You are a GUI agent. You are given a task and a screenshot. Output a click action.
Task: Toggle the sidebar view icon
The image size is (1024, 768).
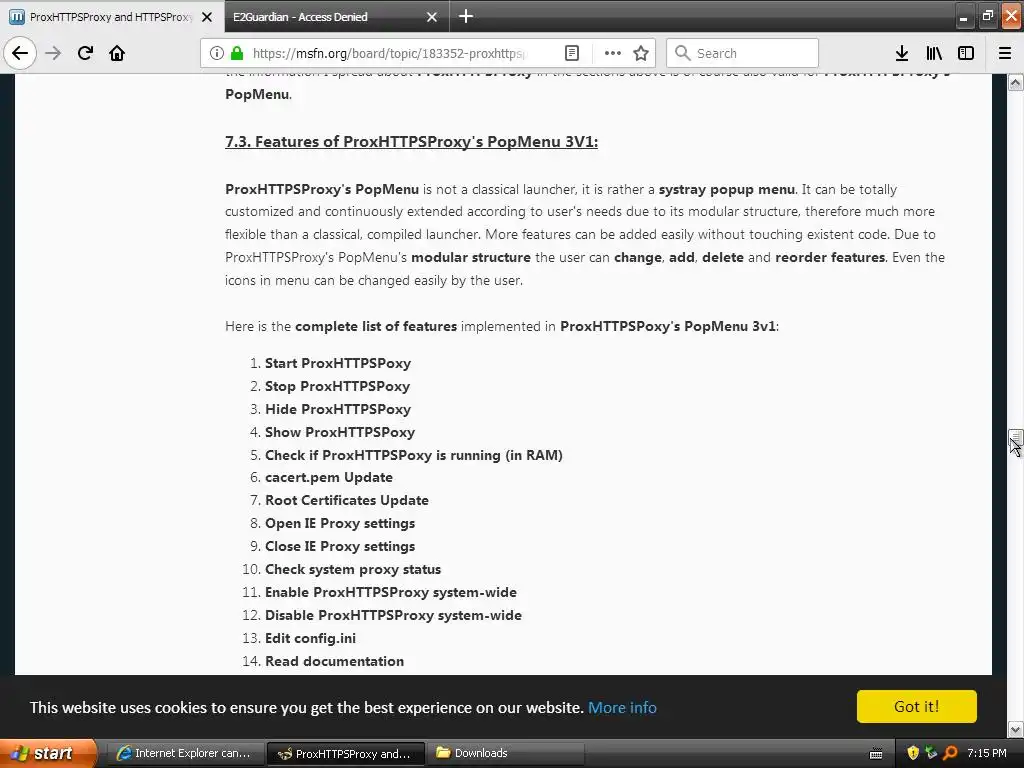[x=966, y=53]
